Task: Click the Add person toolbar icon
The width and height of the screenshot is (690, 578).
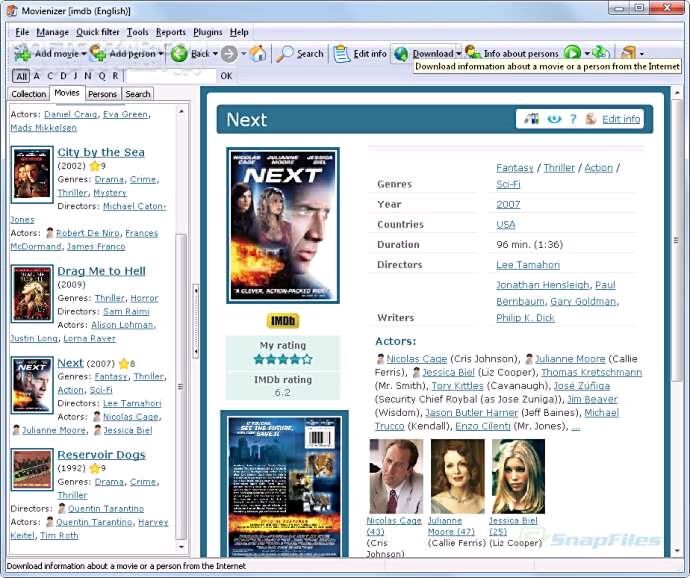Action: (98, 53)
